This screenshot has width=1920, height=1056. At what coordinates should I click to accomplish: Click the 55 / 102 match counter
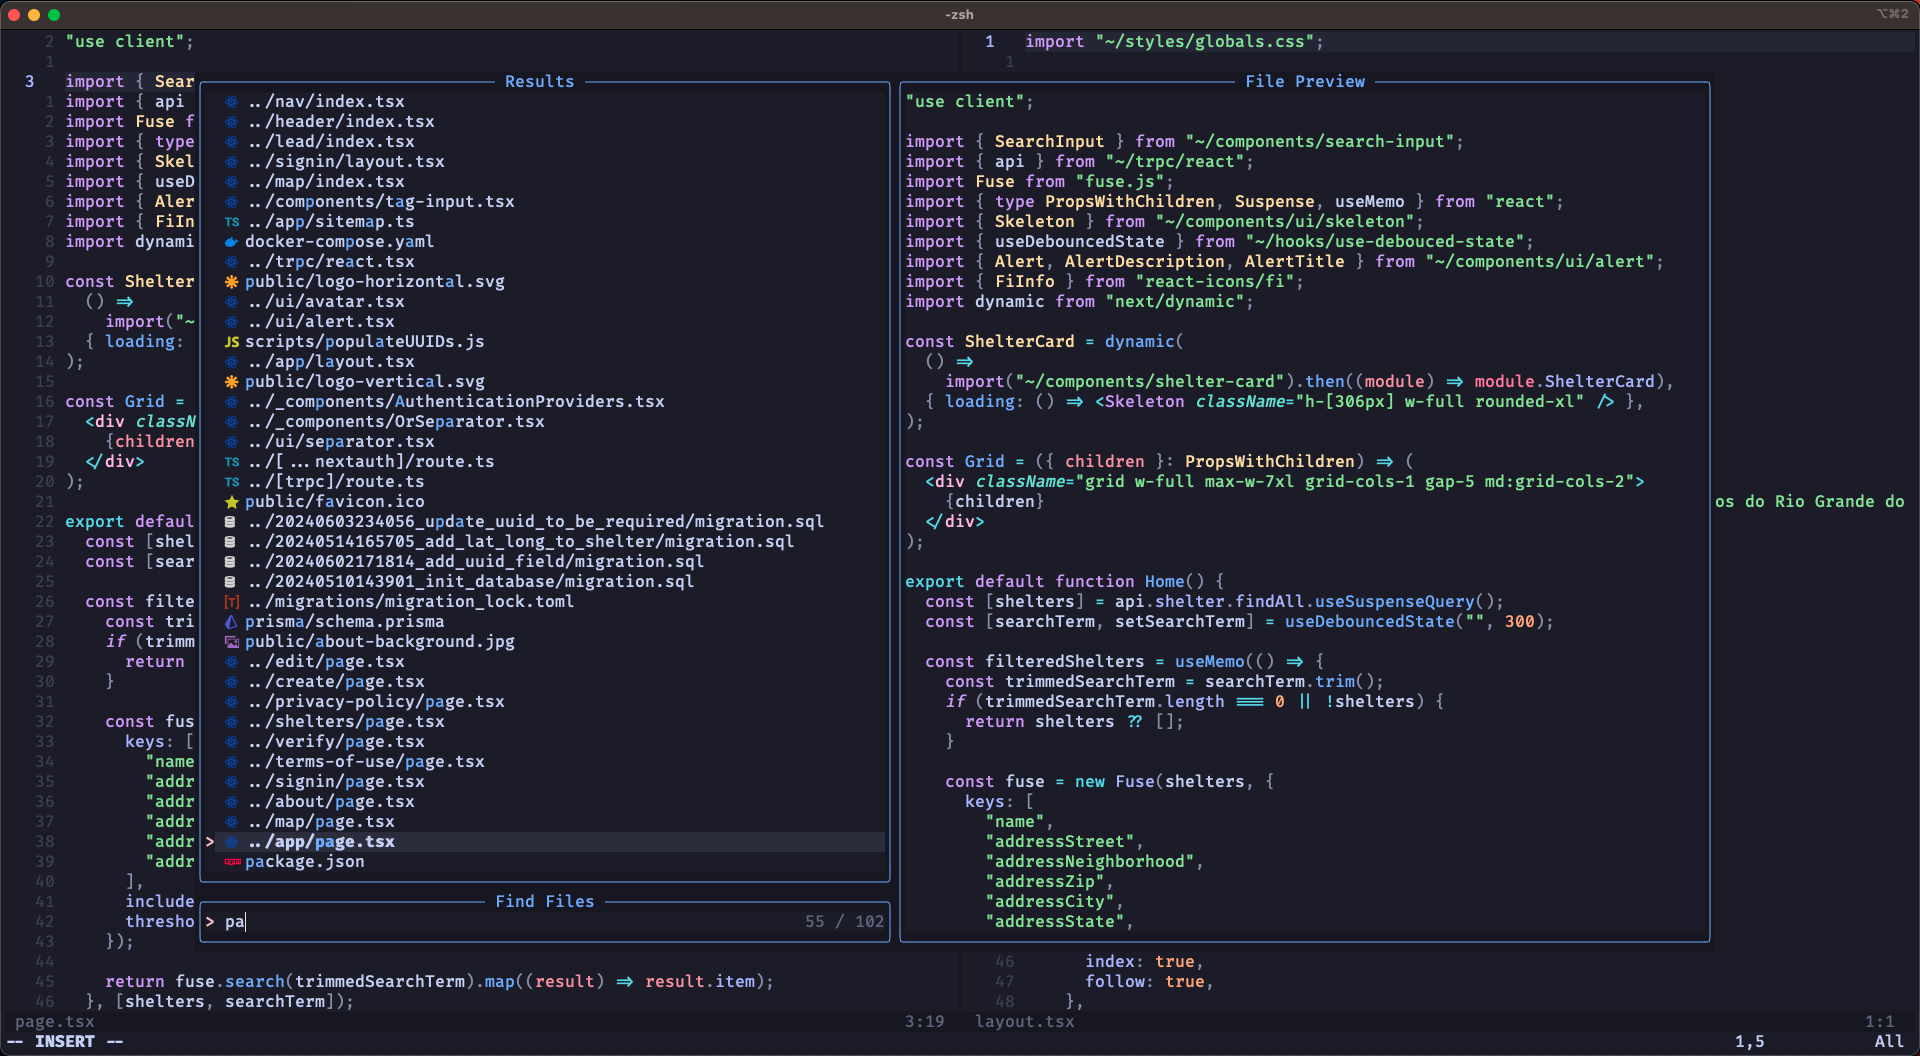pyautogui.click(x=845, y=922)
